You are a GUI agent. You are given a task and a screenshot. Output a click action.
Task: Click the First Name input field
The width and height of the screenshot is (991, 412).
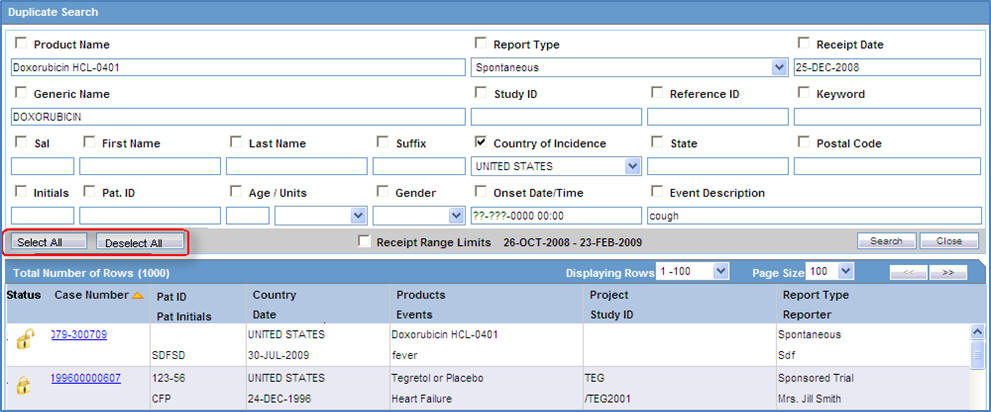(x=150, y=166)
